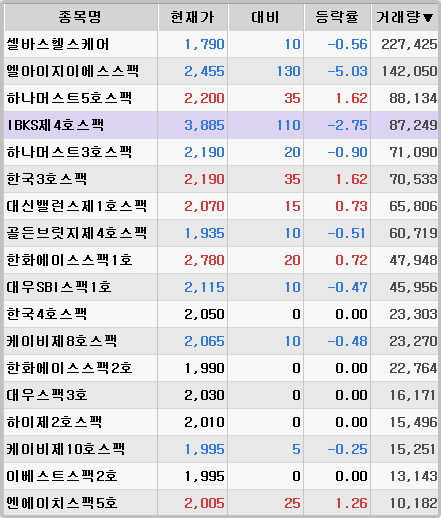Screen dimensions: 441x518
Task: Click the volume value 87,249
Action: coord(413,125)
